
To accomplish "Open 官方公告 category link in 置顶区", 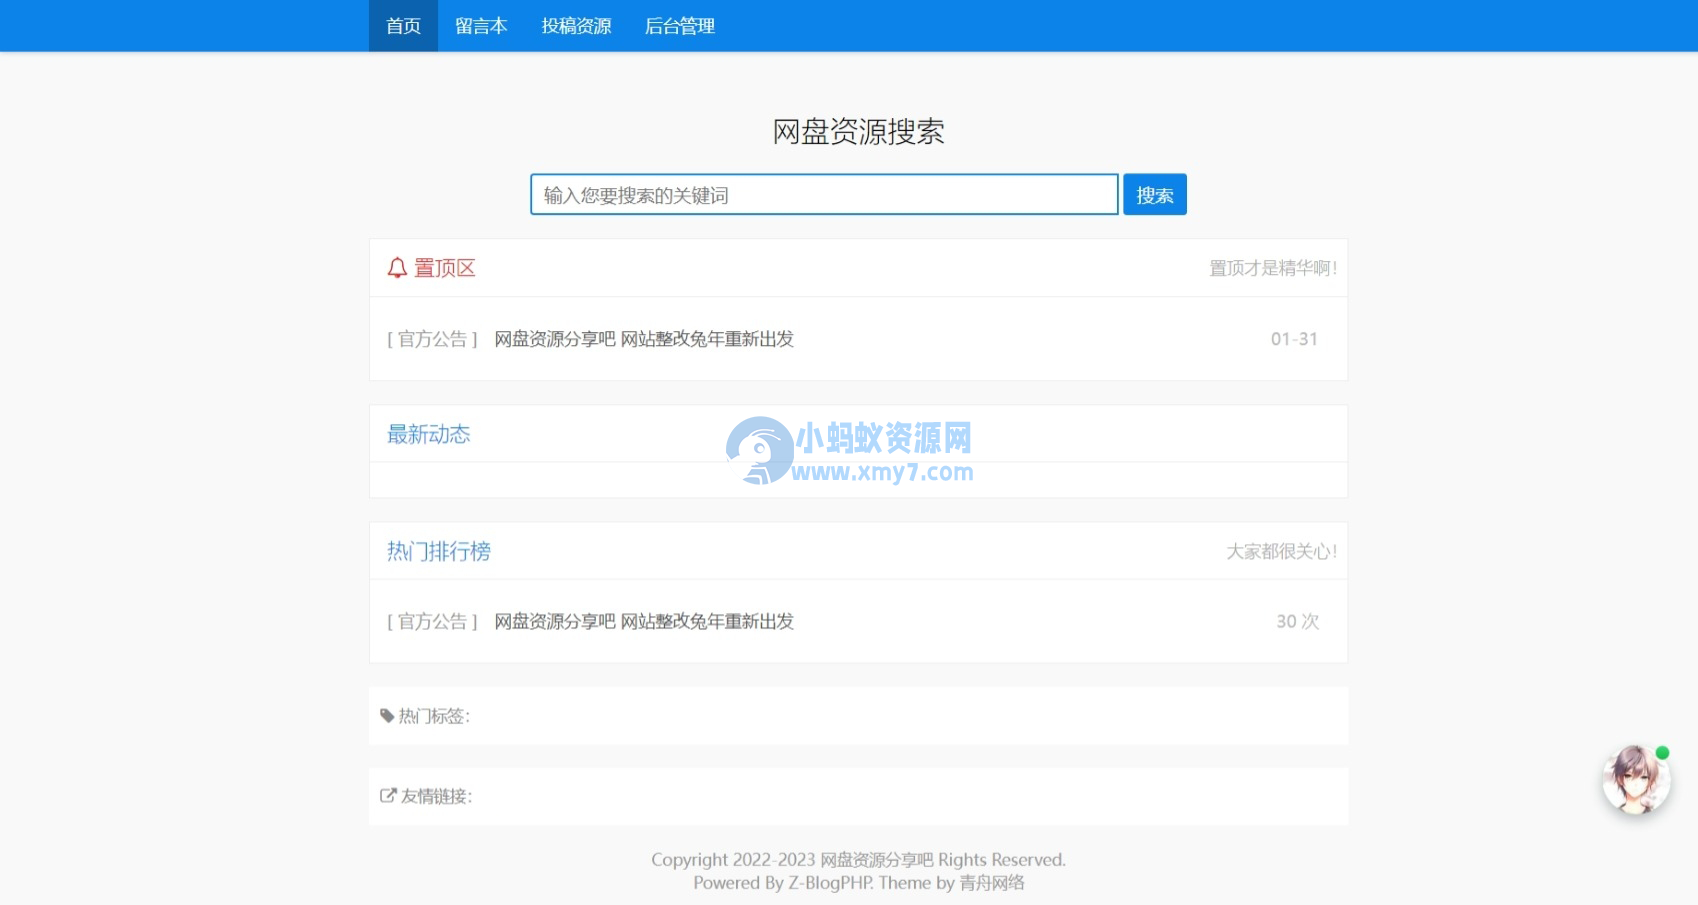I will pyautogui.click(x=433, y=339).
